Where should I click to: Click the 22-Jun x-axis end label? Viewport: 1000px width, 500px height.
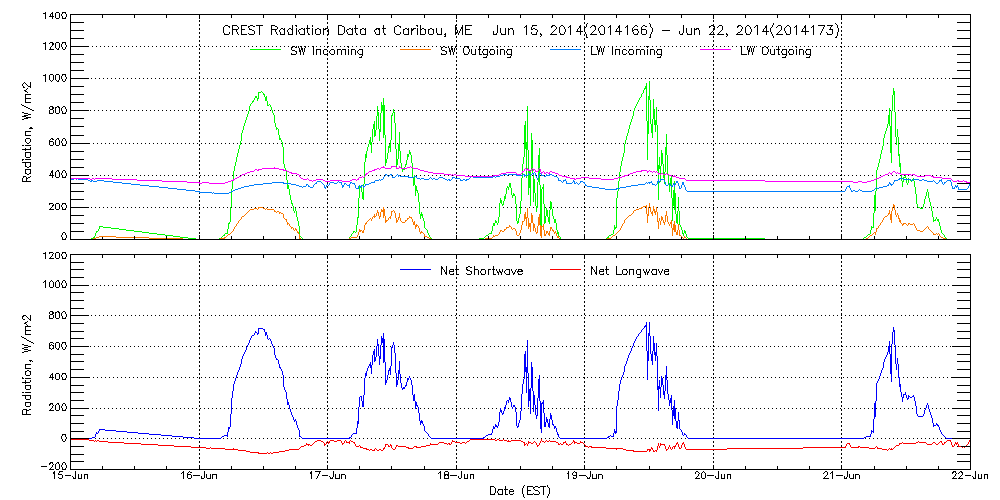[x=970, y=476]
